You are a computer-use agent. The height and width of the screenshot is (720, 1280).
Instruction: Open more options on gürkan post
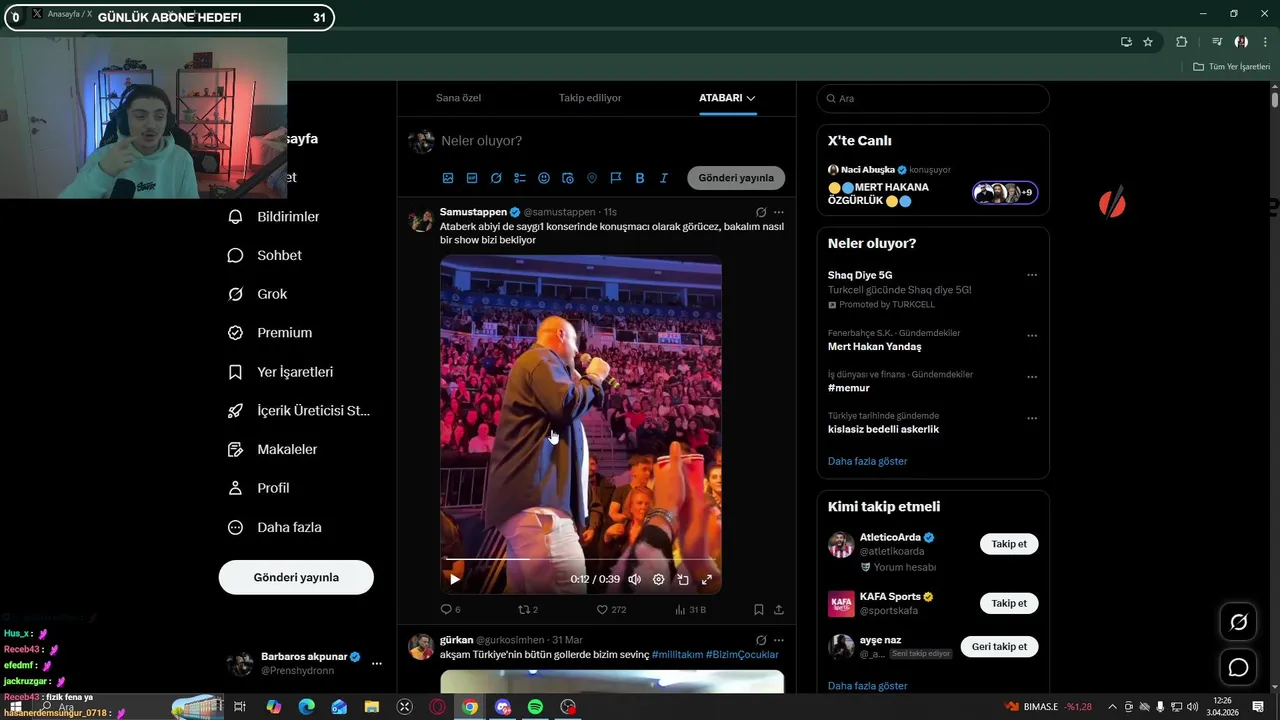779,640
